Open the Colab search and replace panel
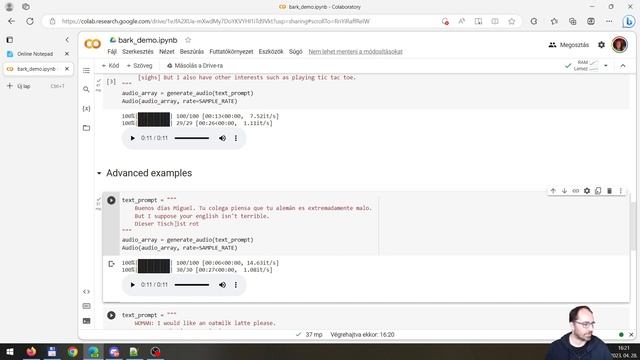This screenshot has height=360, width=640. [86, 89]
